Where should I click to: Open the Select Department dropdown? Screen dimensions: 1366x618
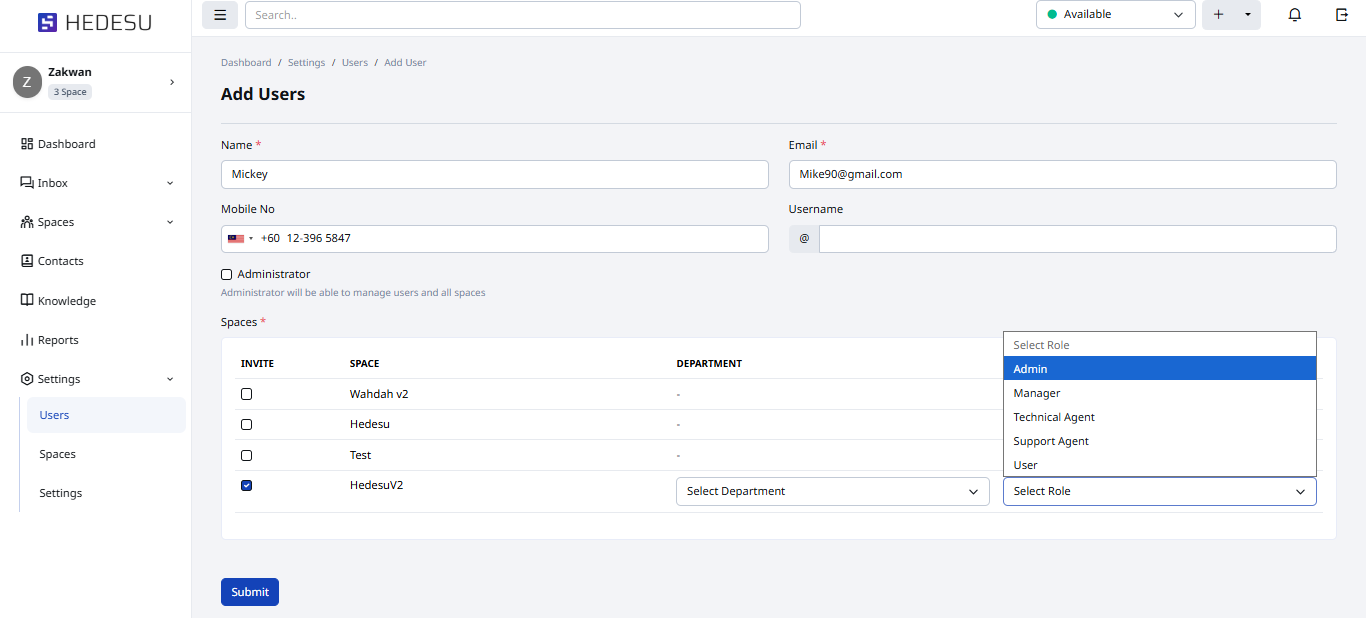[x=832, y=491]
